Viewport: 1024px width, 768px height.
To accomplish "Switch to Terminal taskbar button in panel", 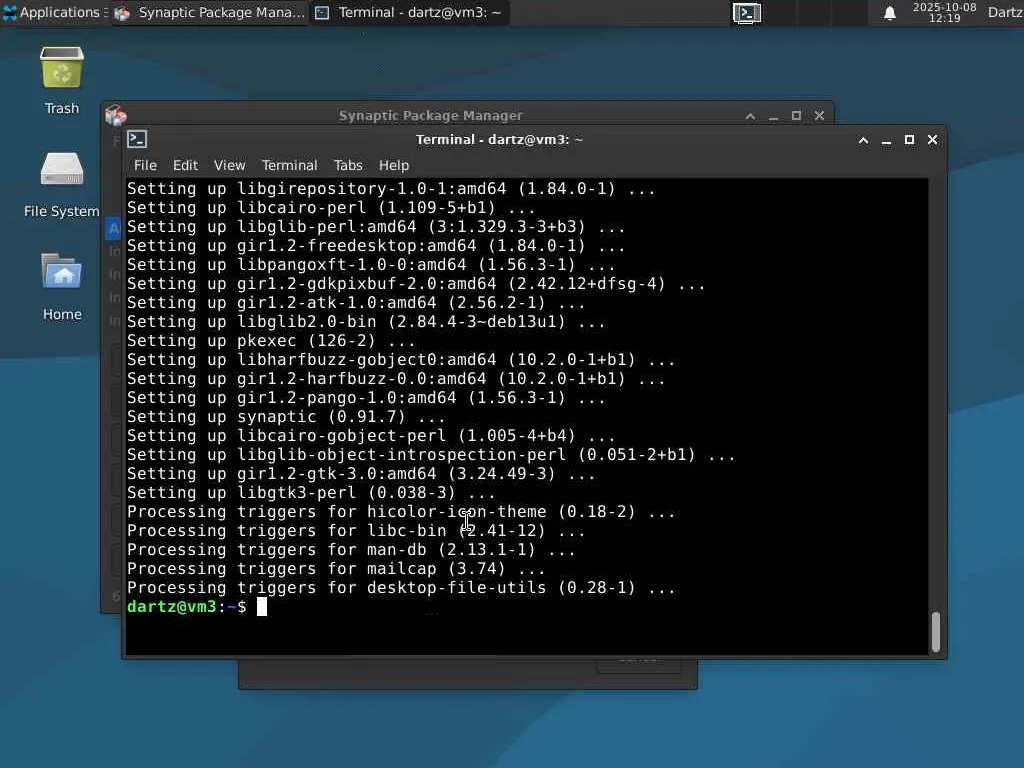I will [x=409, y=12].
